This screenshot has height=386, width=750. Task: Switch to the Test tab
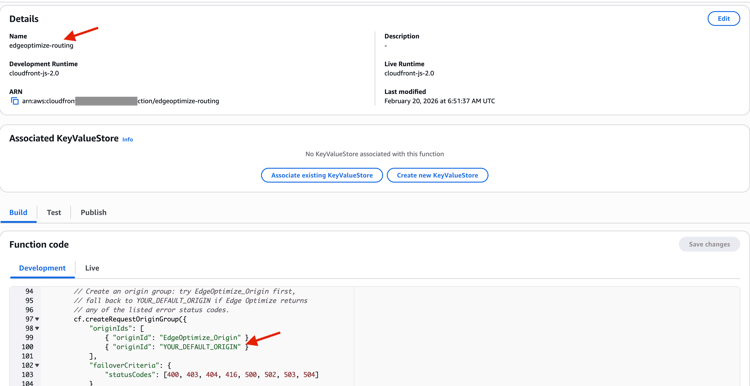(54, 212)
